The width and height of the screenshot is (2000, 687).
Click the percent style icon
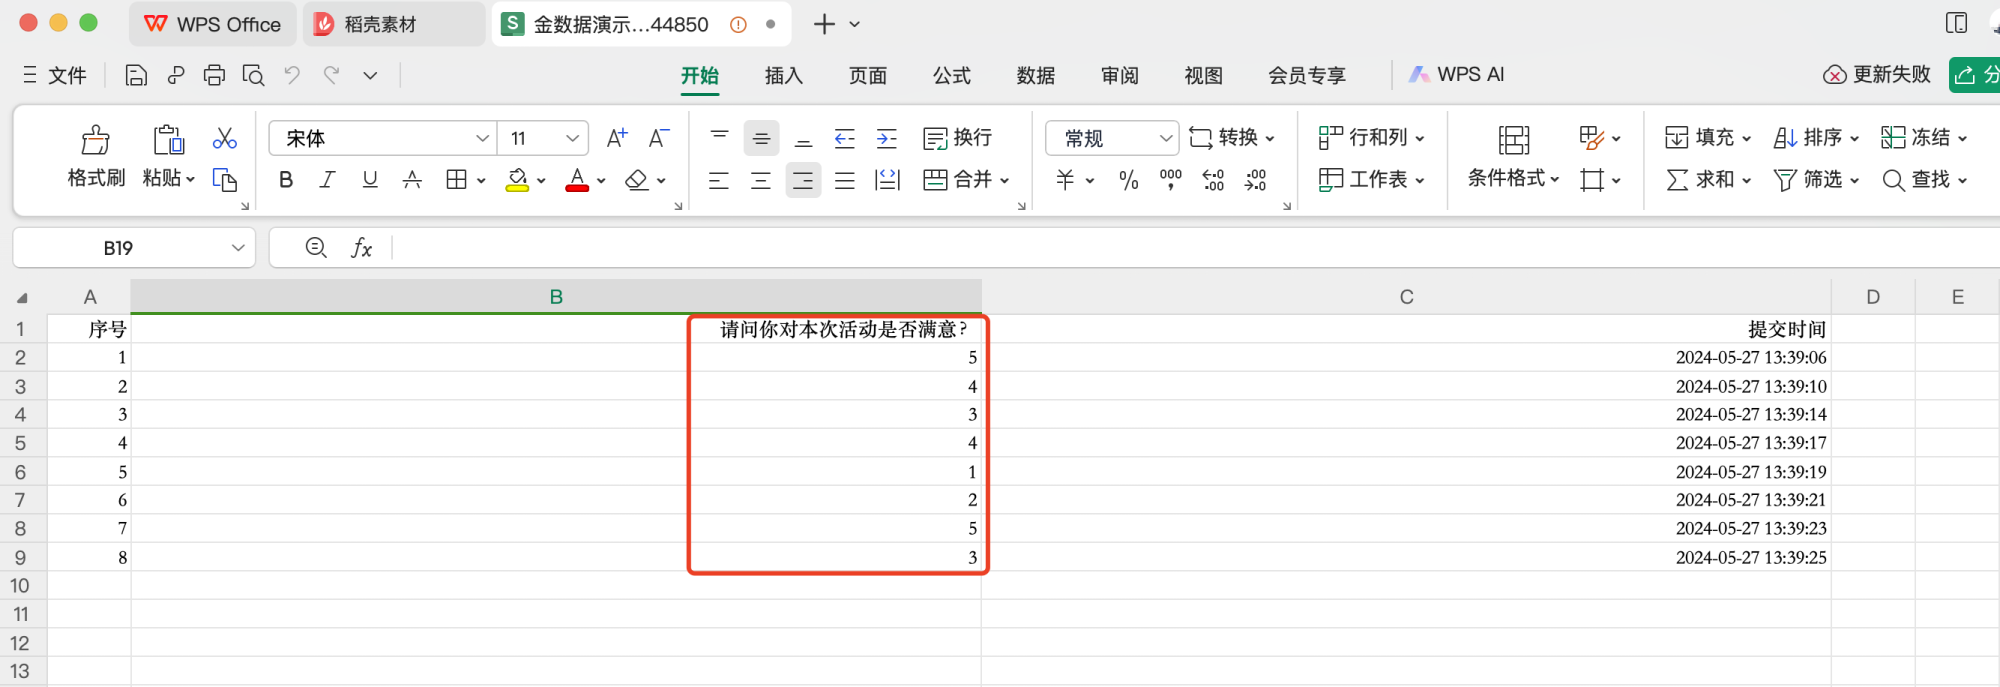point(1128,180)
